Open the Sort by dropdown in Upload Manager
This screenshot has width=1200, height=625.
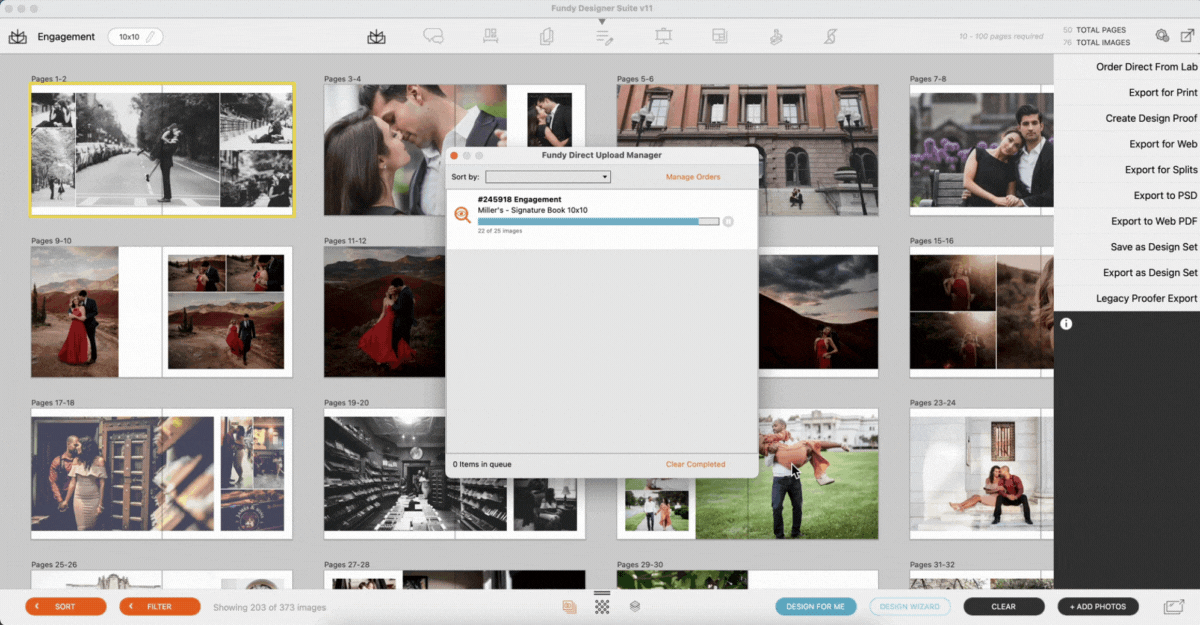coord(547,177)
